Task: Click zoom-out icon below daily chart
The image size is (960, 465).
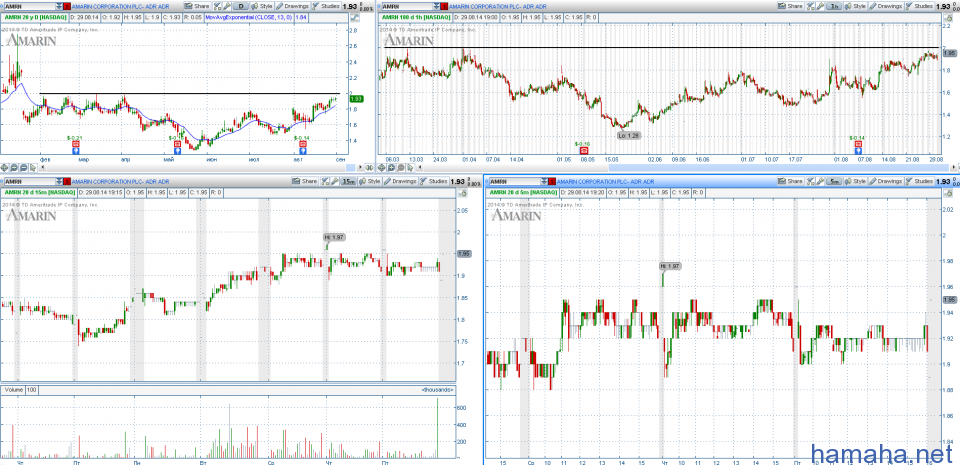Action: pos(23,168)
